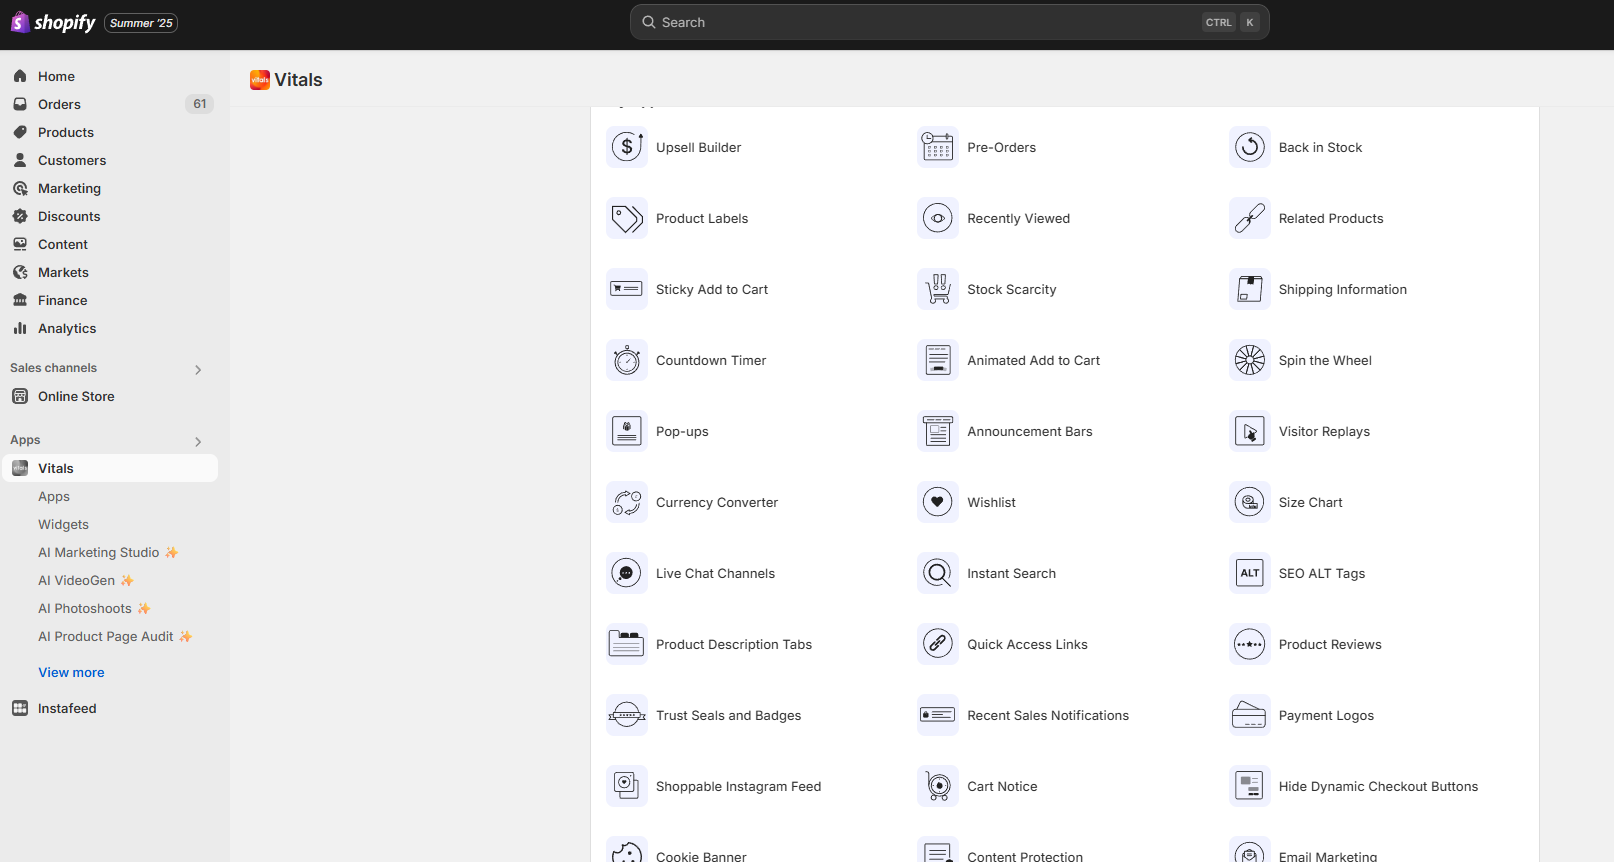Click the top Search field

pos(949,22)
